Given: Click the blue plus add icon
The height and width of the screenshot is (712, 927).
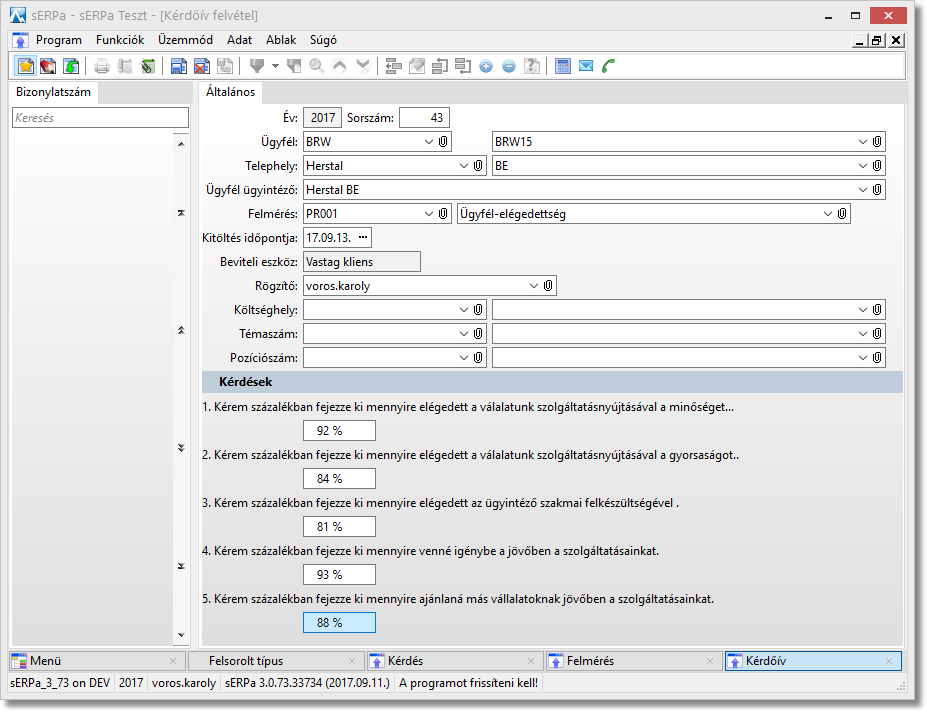Looking at the screenshot, I should click(486, 66).
